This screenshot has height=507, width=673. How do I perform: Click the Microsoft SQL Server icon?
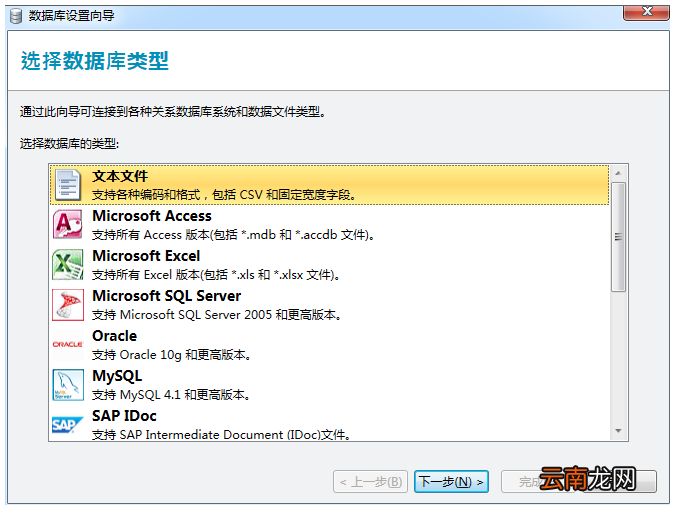68,305
